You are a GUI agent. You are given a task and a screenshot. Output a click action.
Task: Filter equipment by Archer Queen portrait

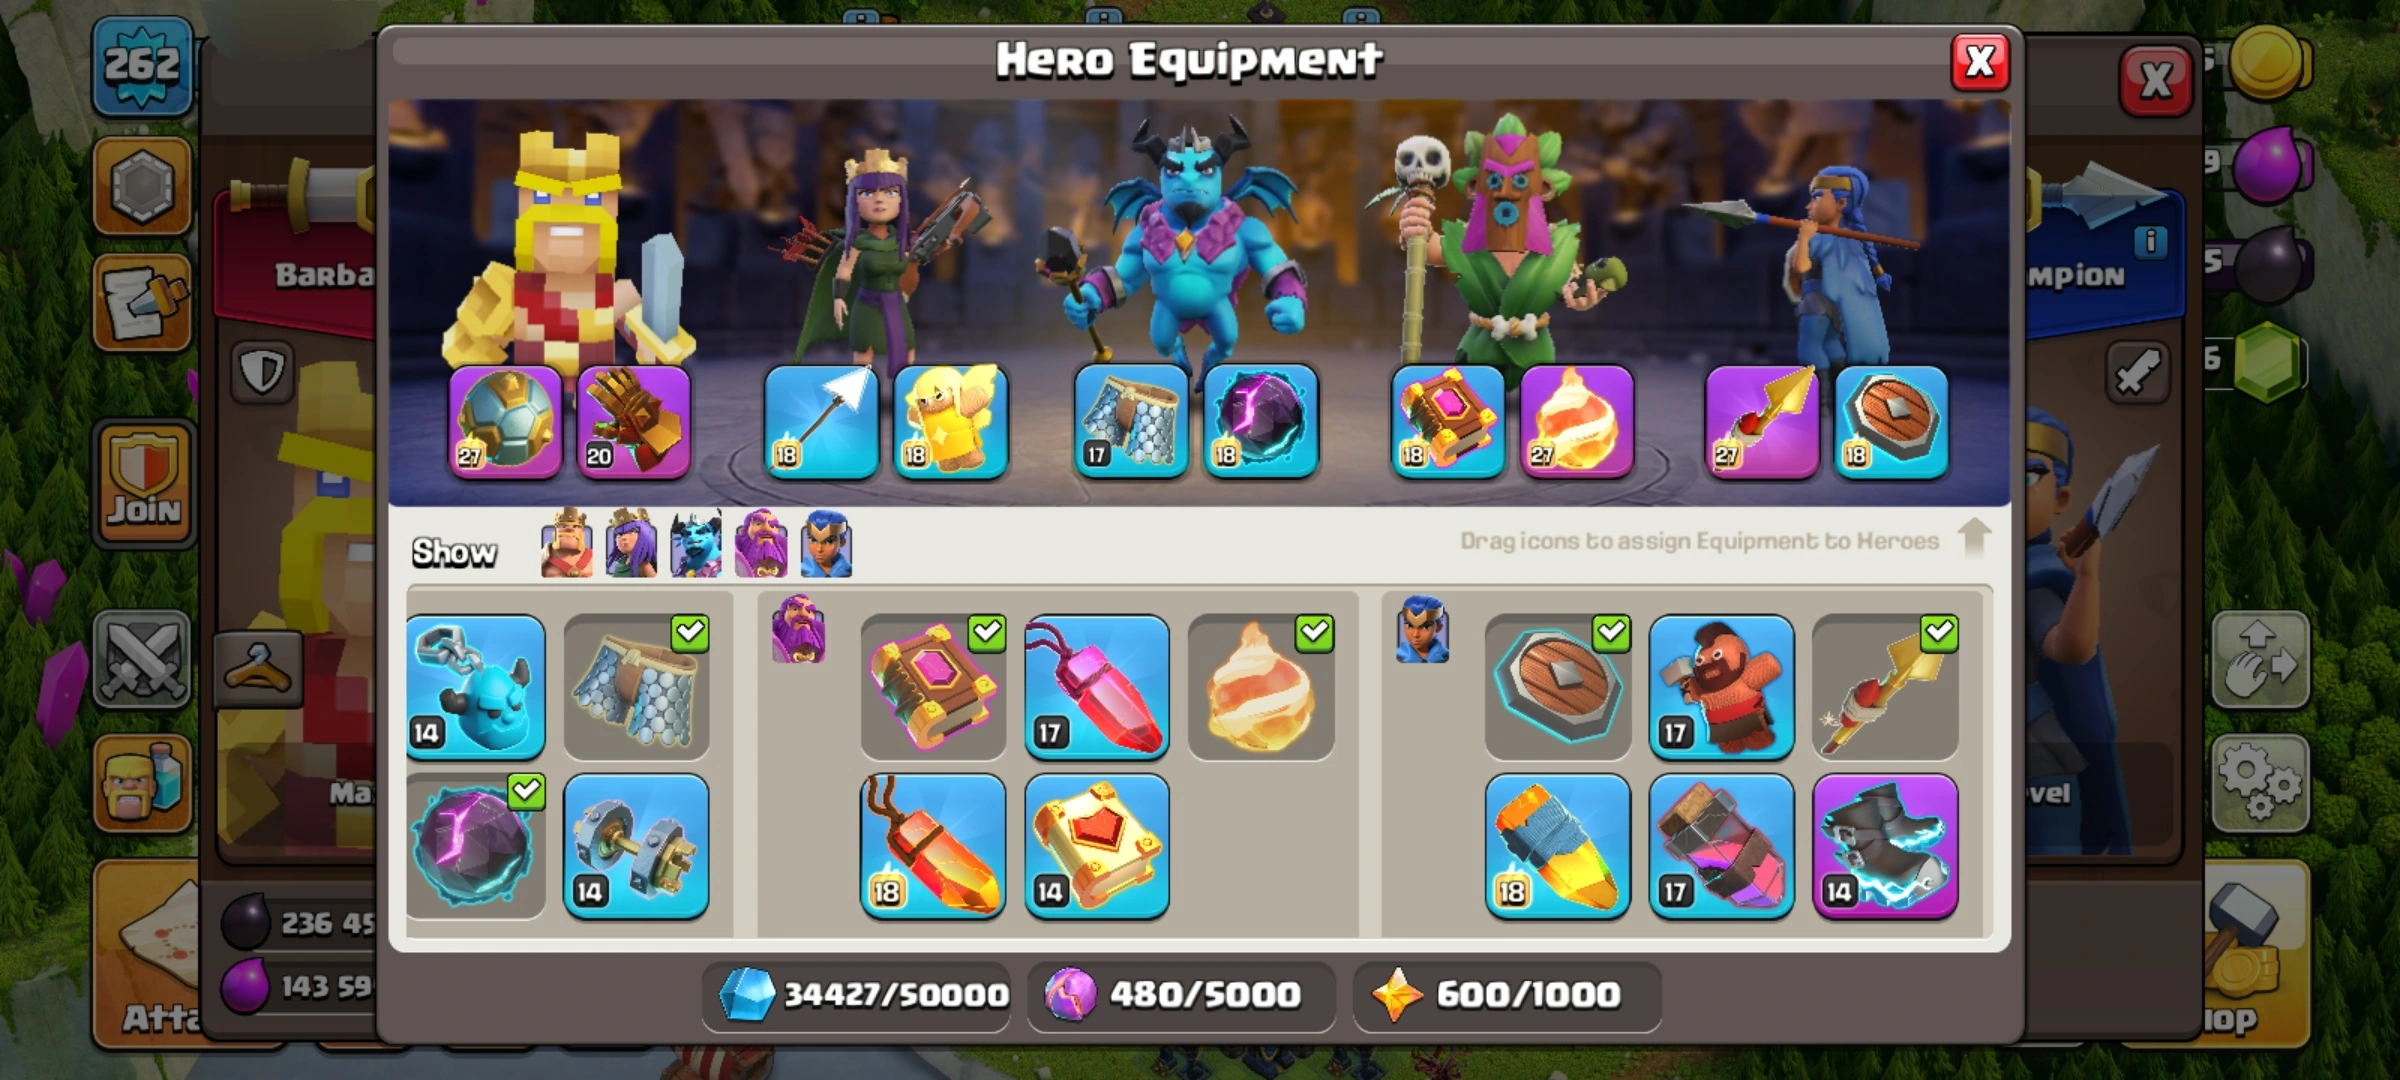coord(631,544)
